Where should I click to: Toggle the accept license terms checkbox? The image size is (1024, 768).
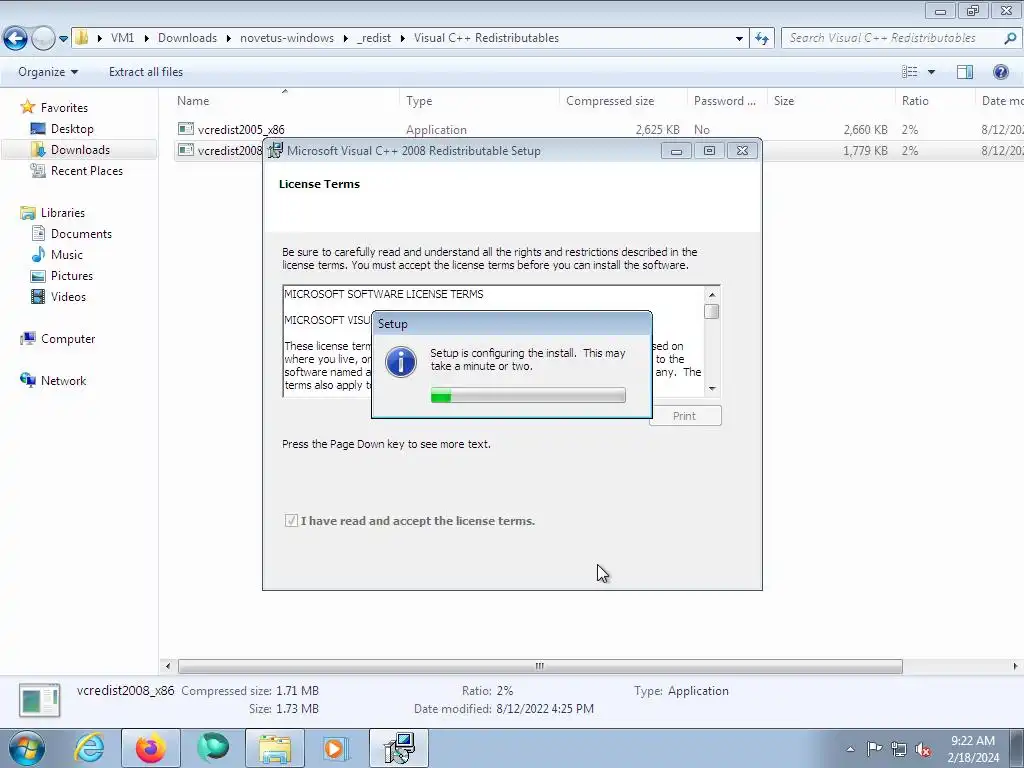click(x=291, y=520)
